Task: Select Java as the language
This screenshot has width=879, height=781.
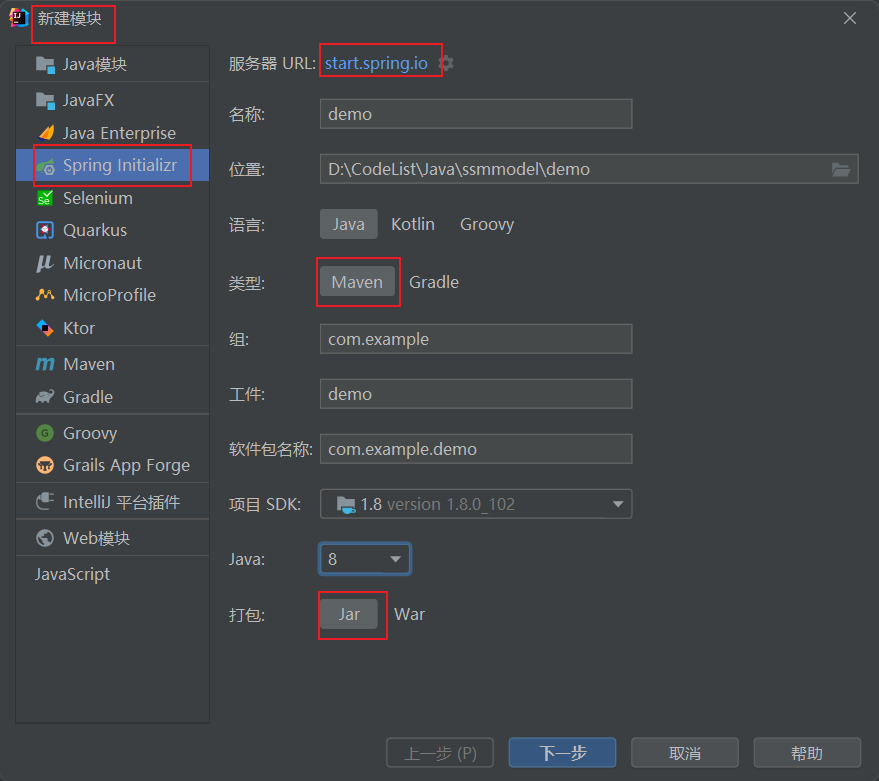Action: pyautogui.click(x=349, y=224)
